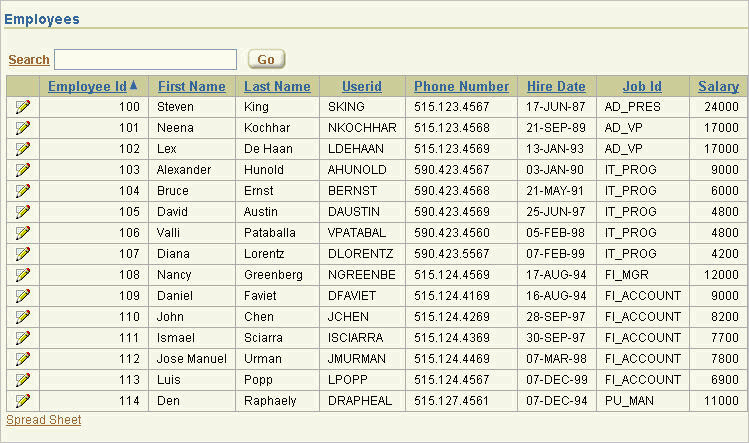Click the edit icon for Nancy Greenberg
The image size is (749, 443).
tap(22, 275)
